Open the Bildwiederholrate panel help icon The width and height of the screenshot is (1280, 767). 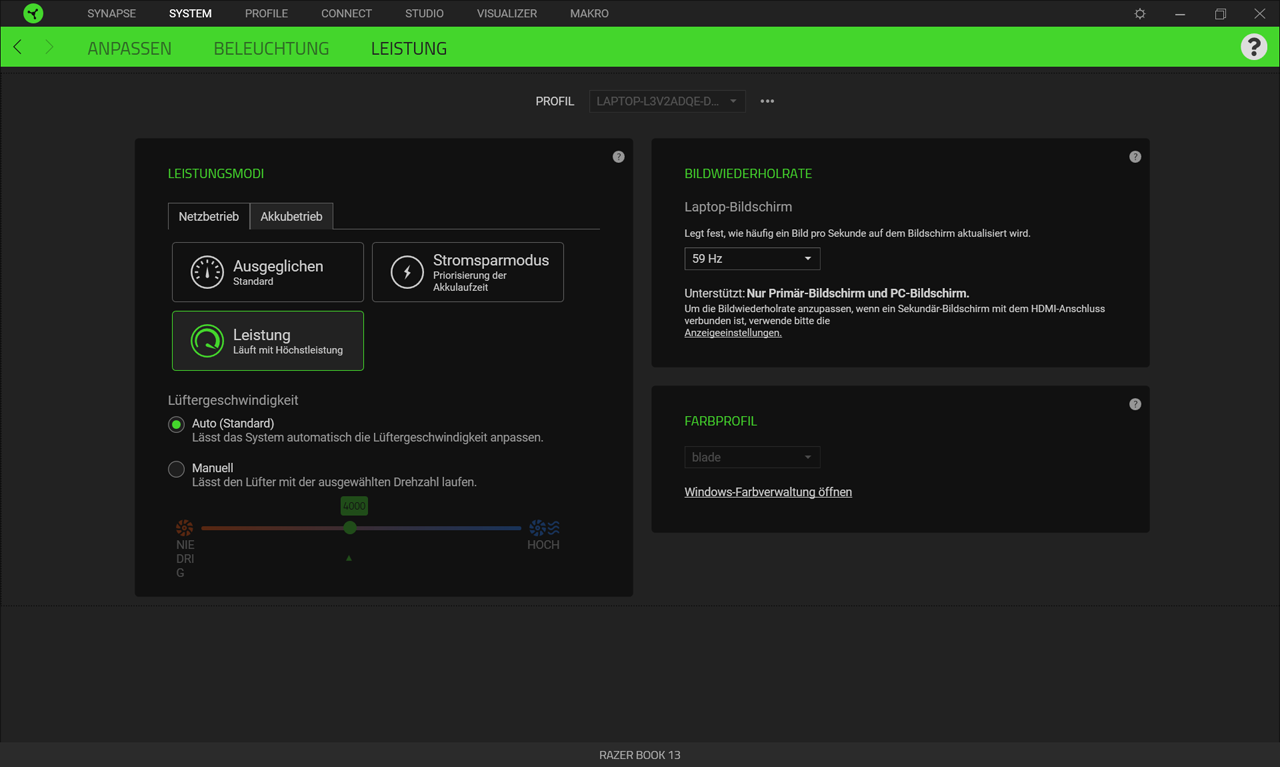pyautogui.click(x=1135, y=156)
